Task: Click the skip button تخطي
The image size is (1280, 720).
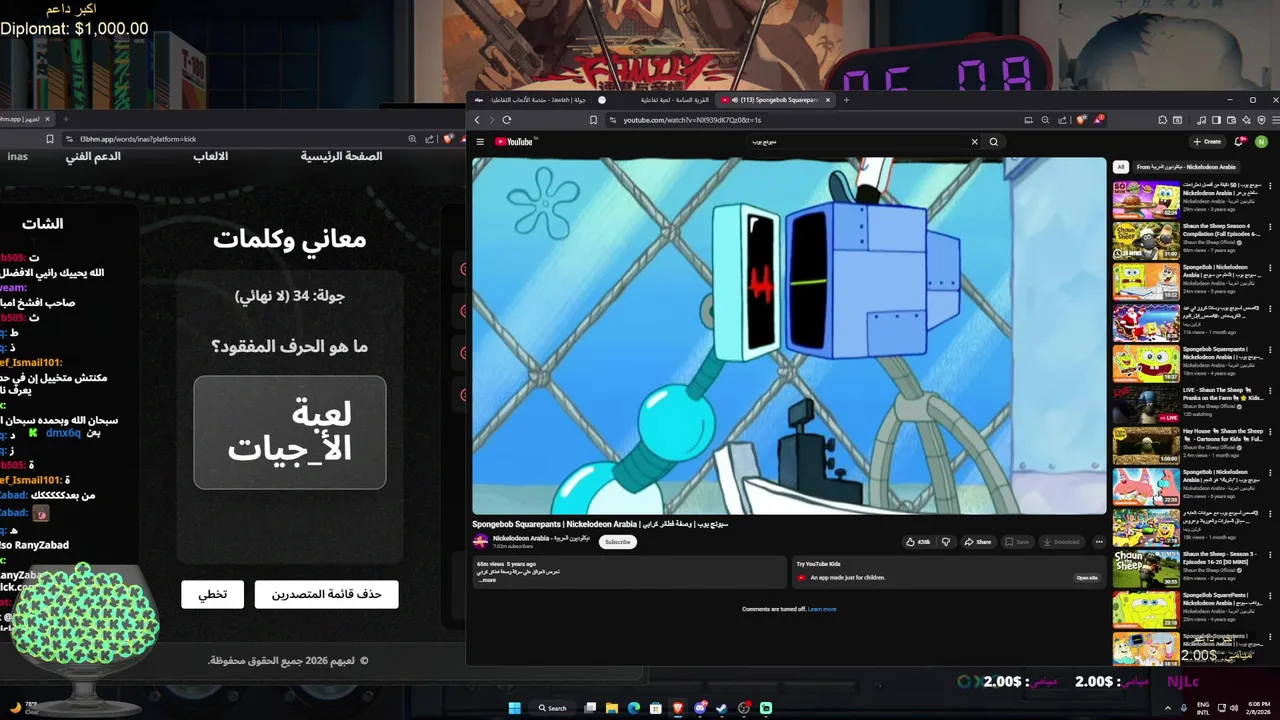Action: 212,594
